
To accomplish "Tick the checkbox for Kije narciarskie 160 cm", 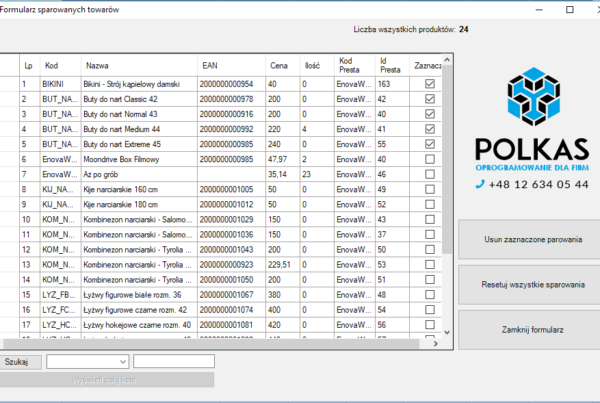I will [429, 189].
